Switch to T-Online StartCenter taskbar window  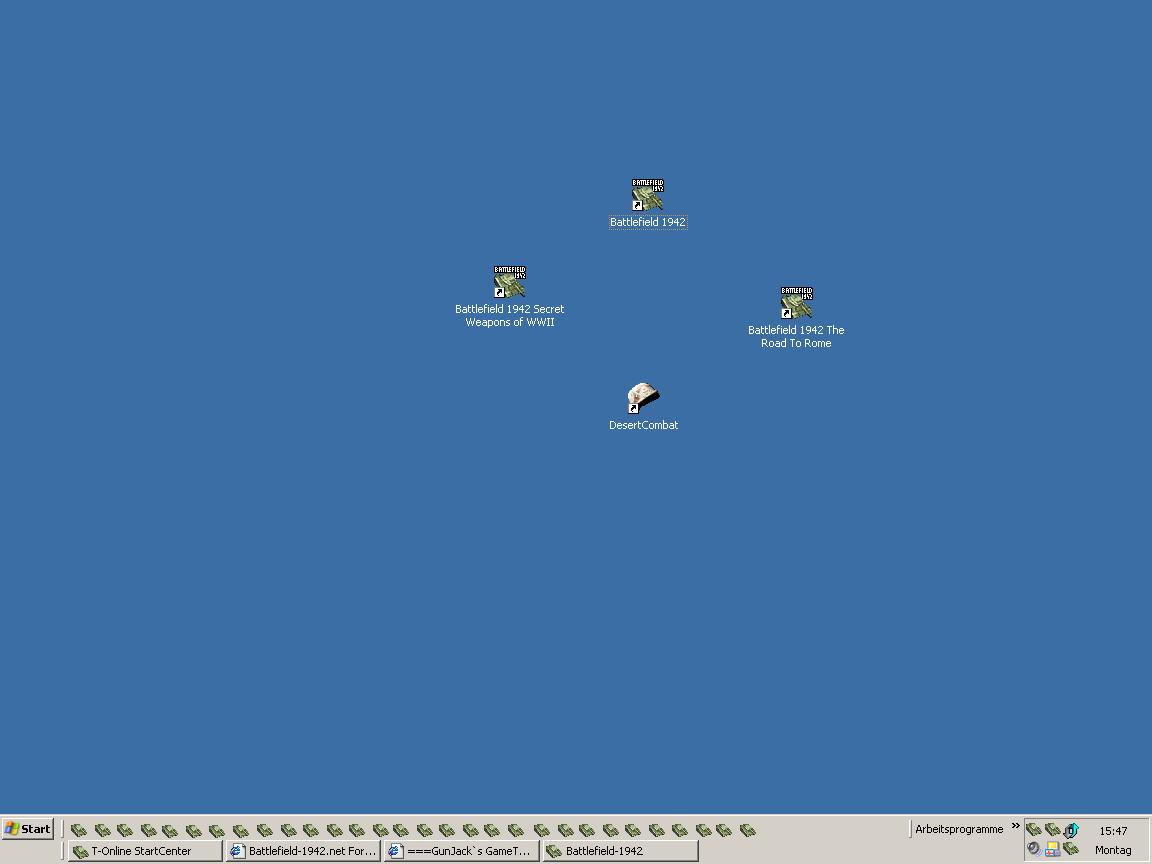click(x=145, y=851)
